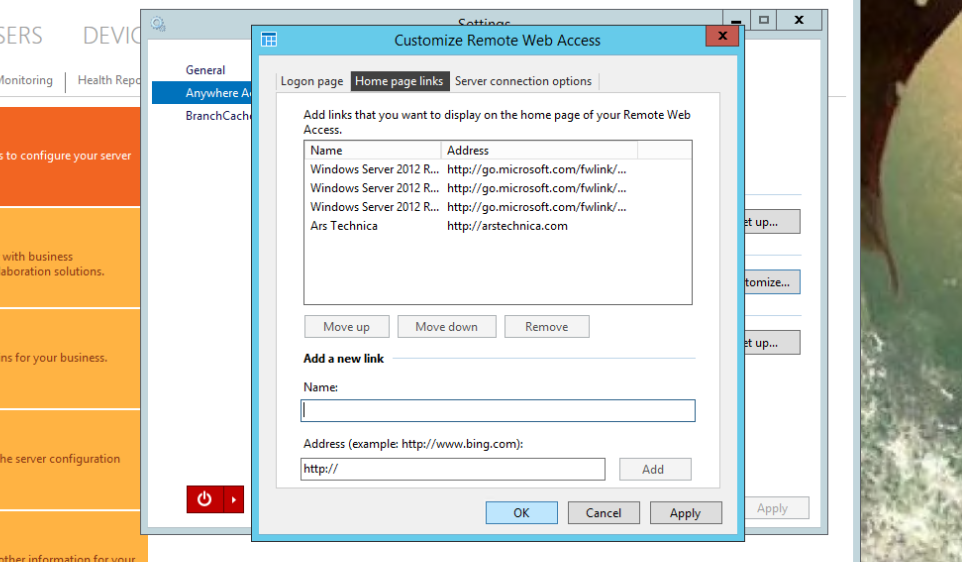Close the Customize Remote Web Access dialog
962x562 pixels.
[722, 36]
